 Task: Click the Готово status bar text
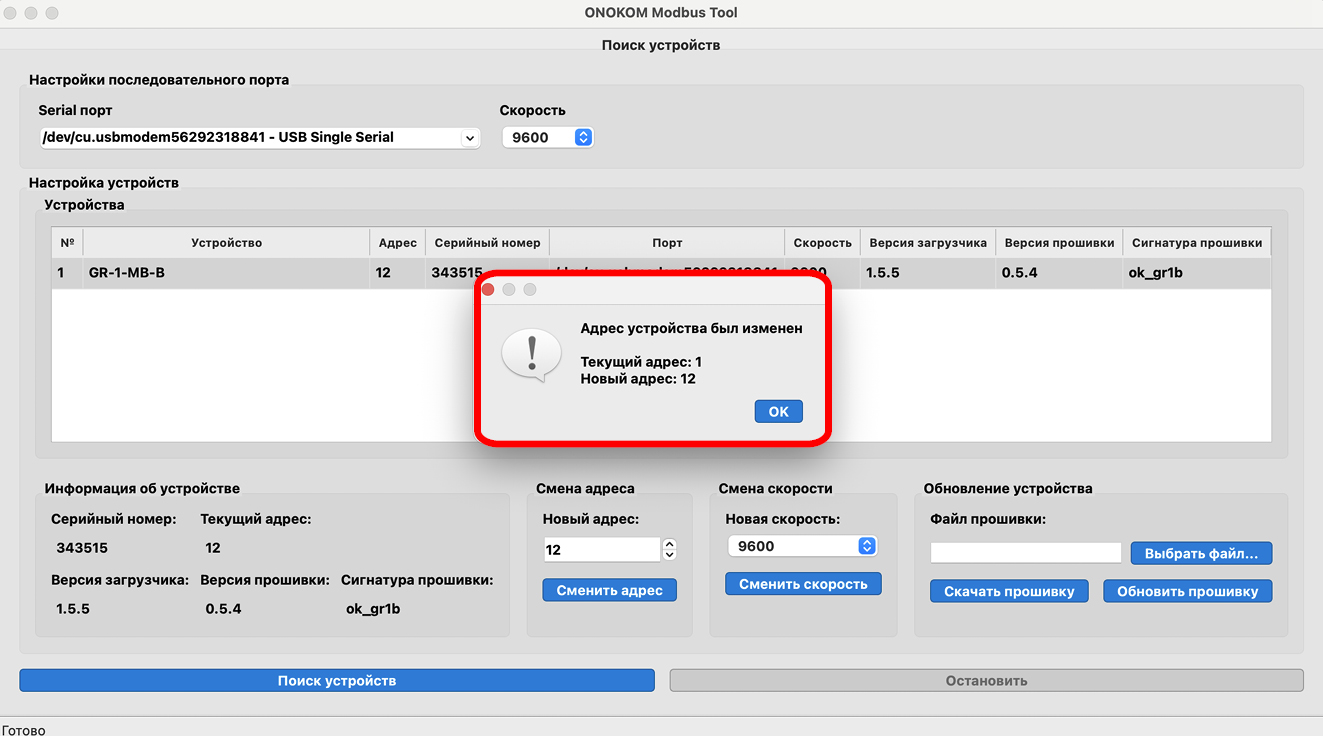click(24, 730)
